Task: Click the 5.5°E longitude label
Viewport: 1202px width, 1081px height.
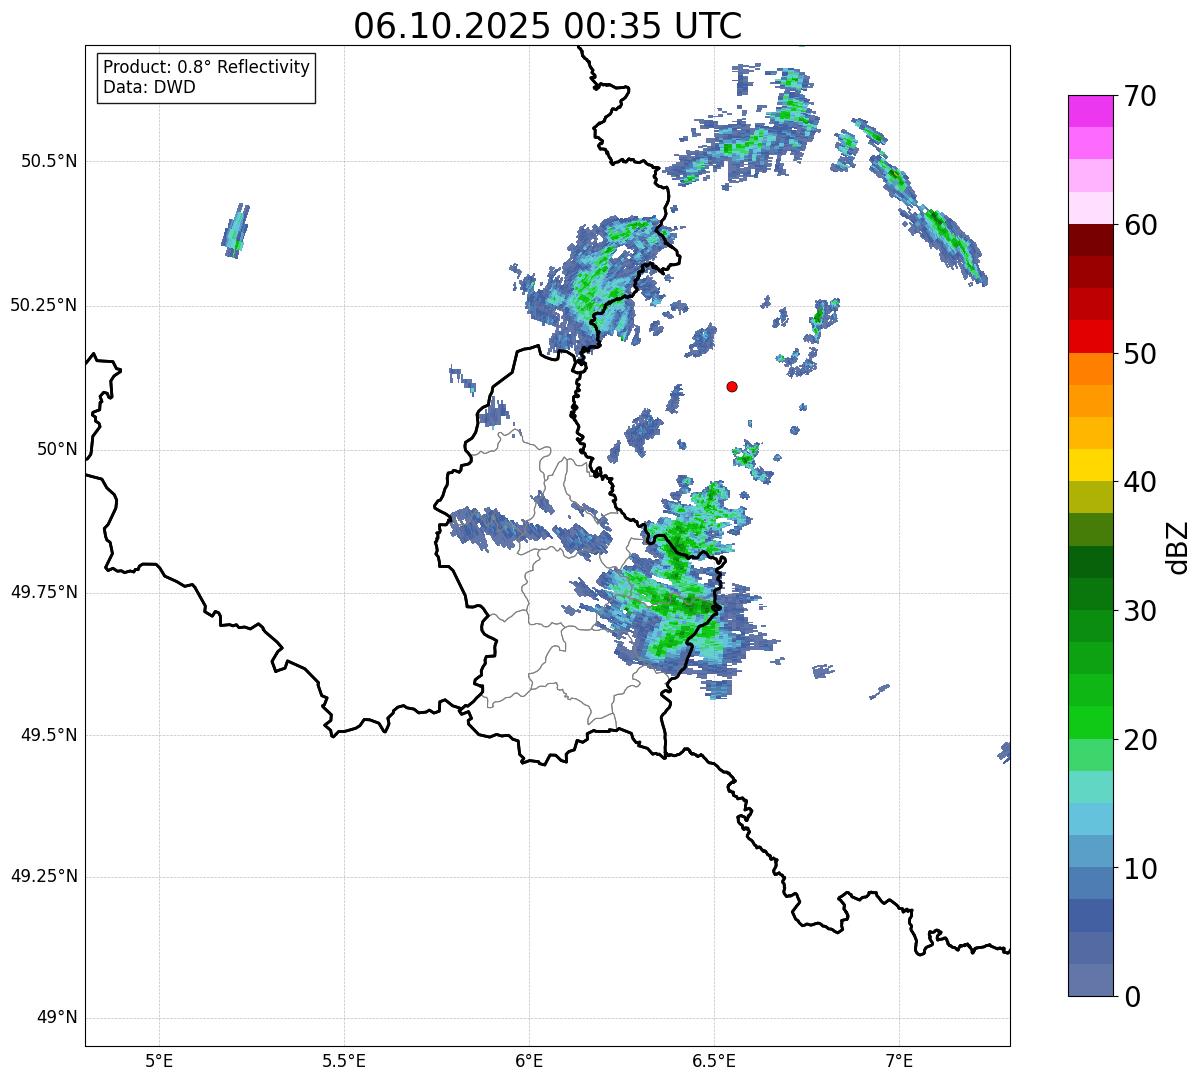Action: (x=344, y=1061)
